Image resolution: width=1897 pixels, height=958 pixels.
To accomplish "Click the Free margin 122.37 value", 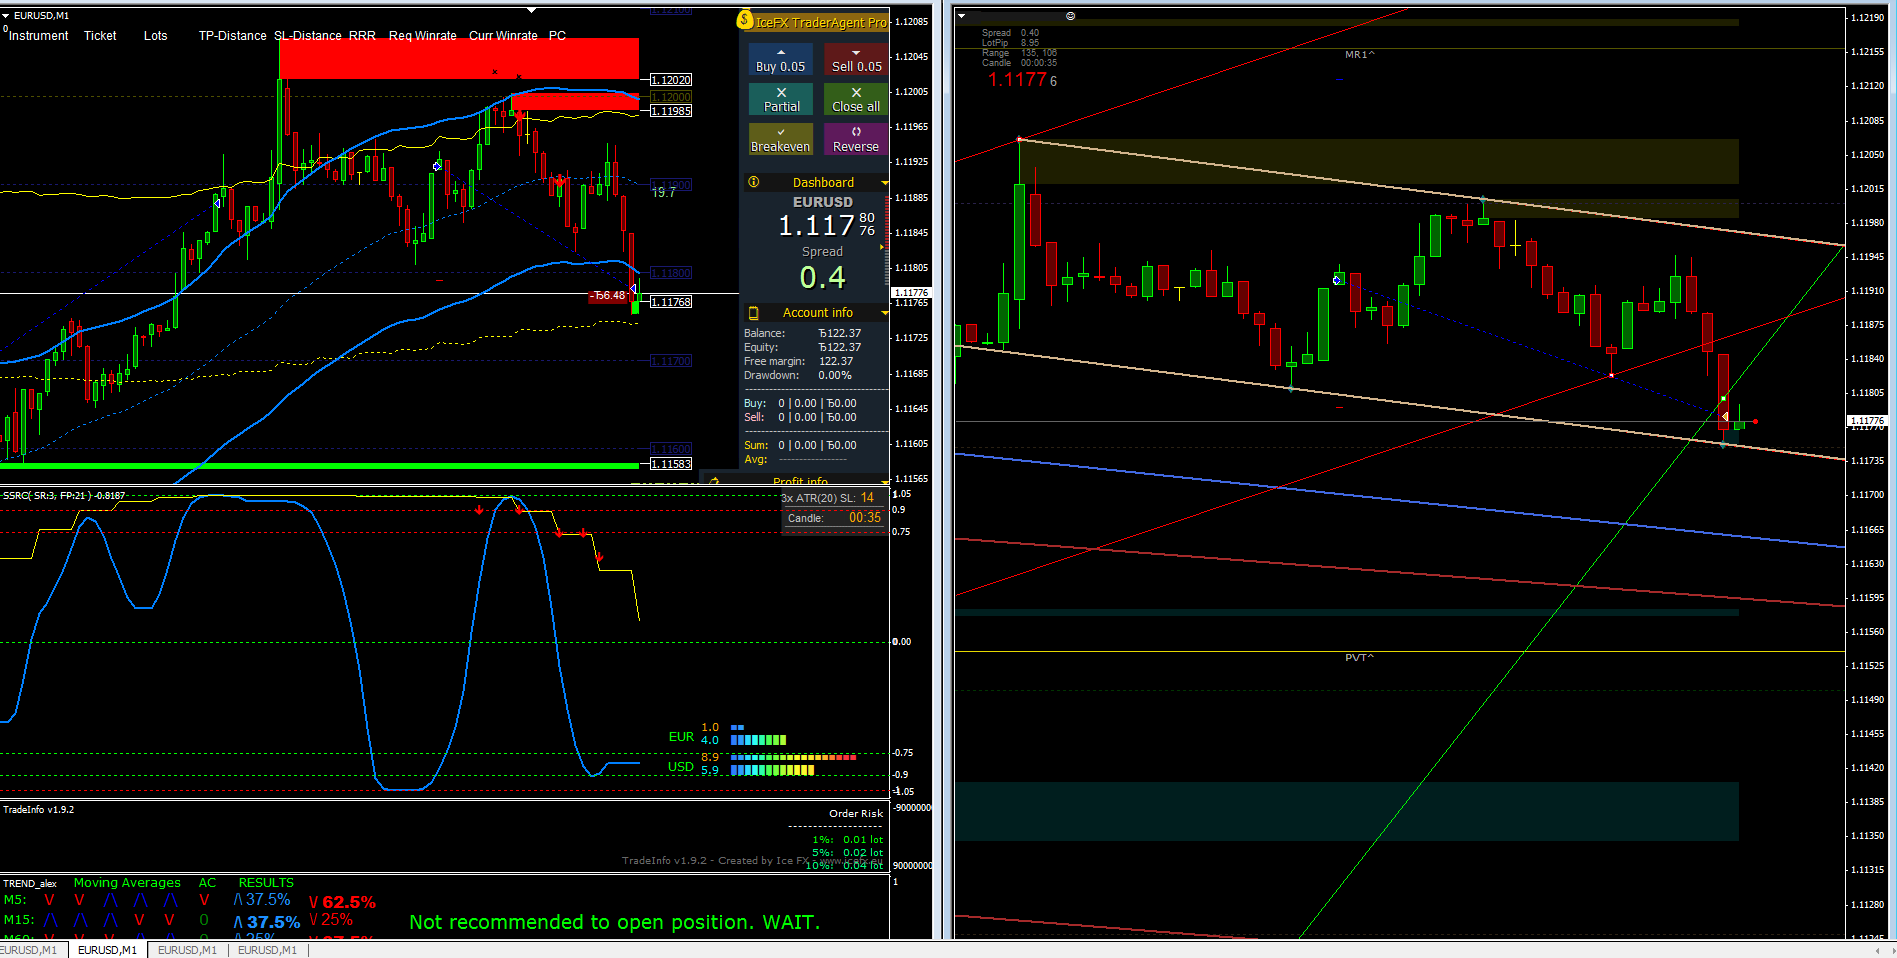I will (836, 361).
